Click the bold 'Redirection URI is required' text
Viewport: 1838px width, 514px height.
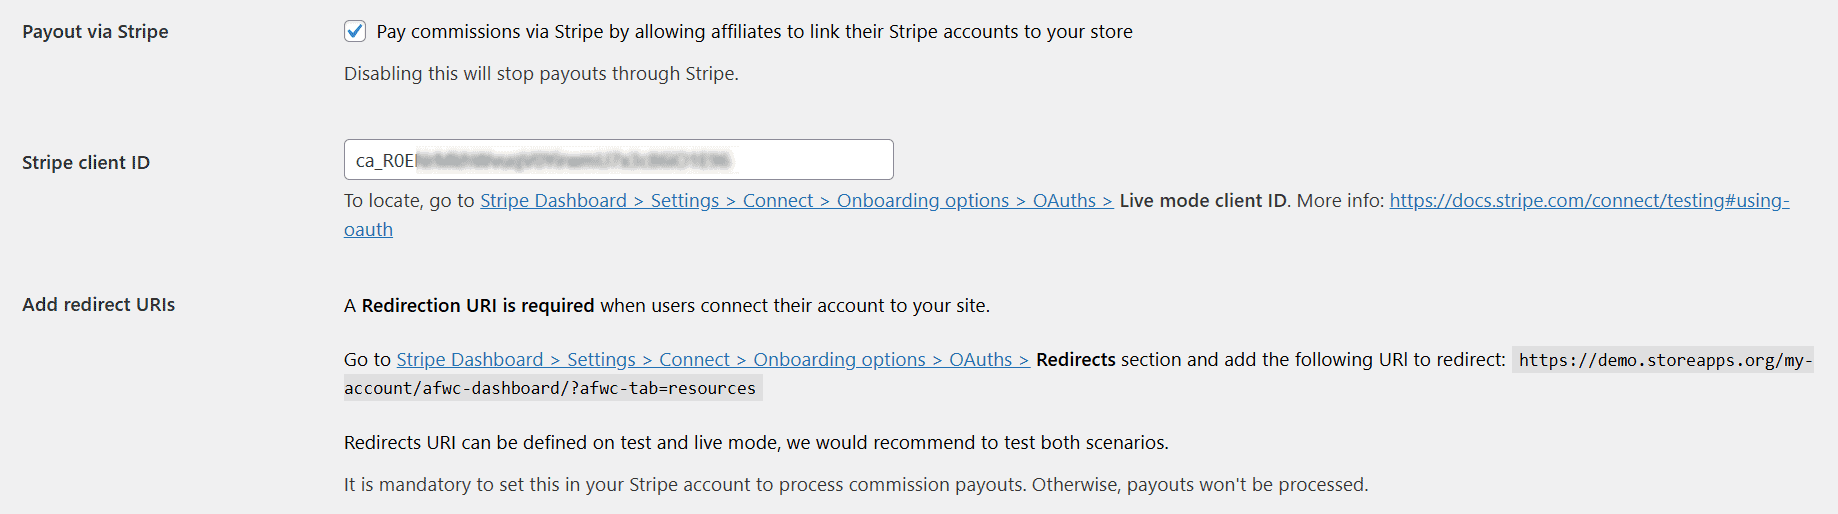pyautogui.click(x=478, y=306)
